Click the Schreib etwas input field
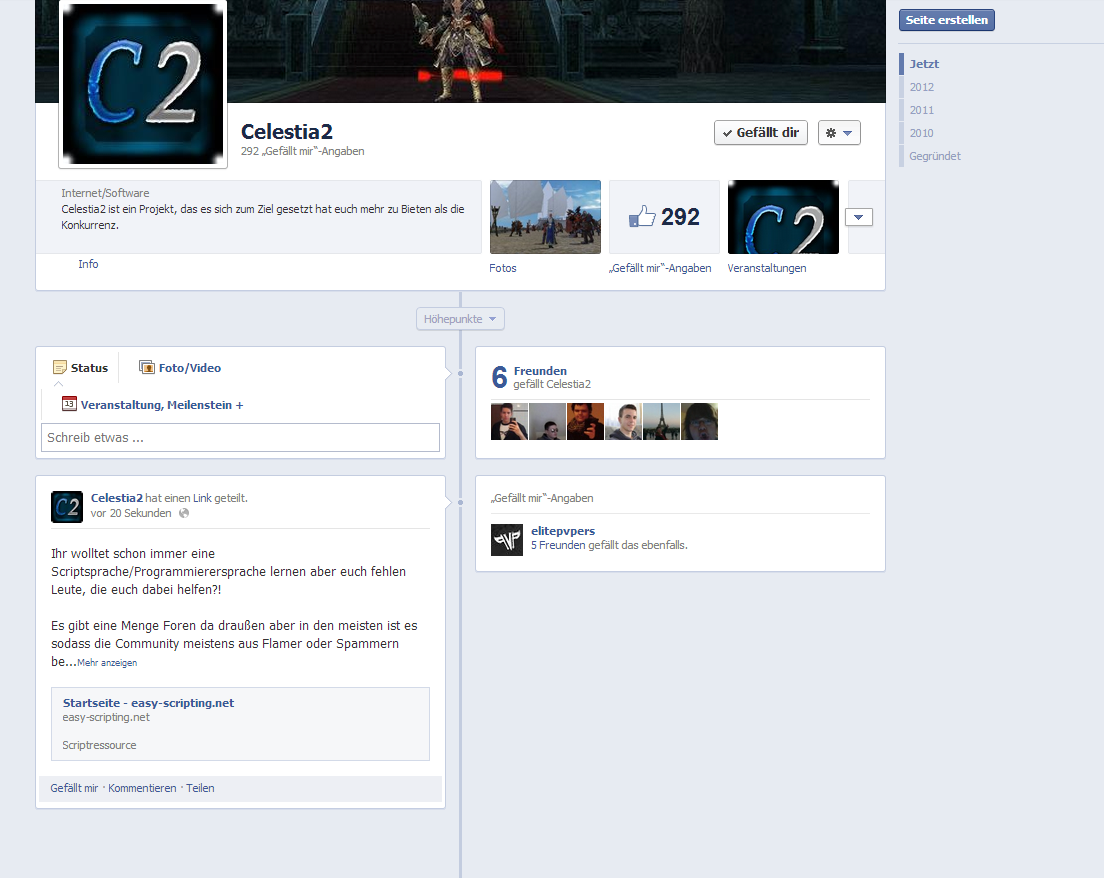The height and width of the screenshot is (878, 1104). 241,437
